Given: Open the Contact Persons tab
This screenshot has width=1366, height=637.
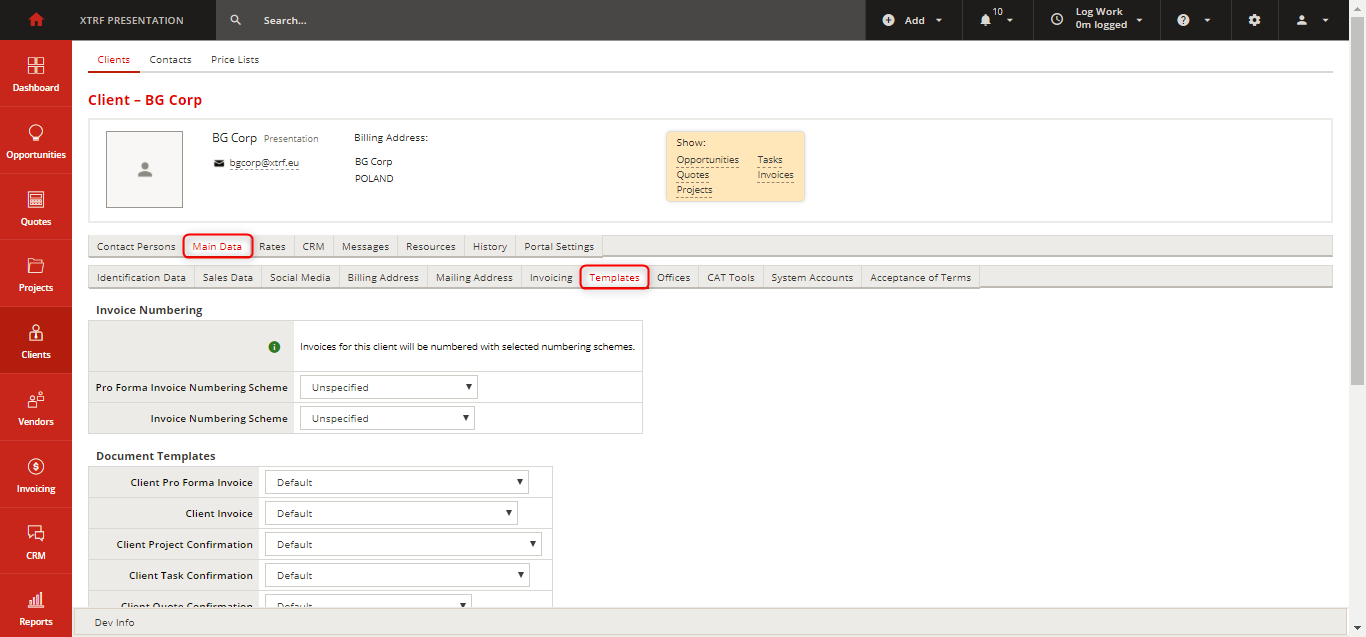Looking at the screenshot, I should click(136, 246).
